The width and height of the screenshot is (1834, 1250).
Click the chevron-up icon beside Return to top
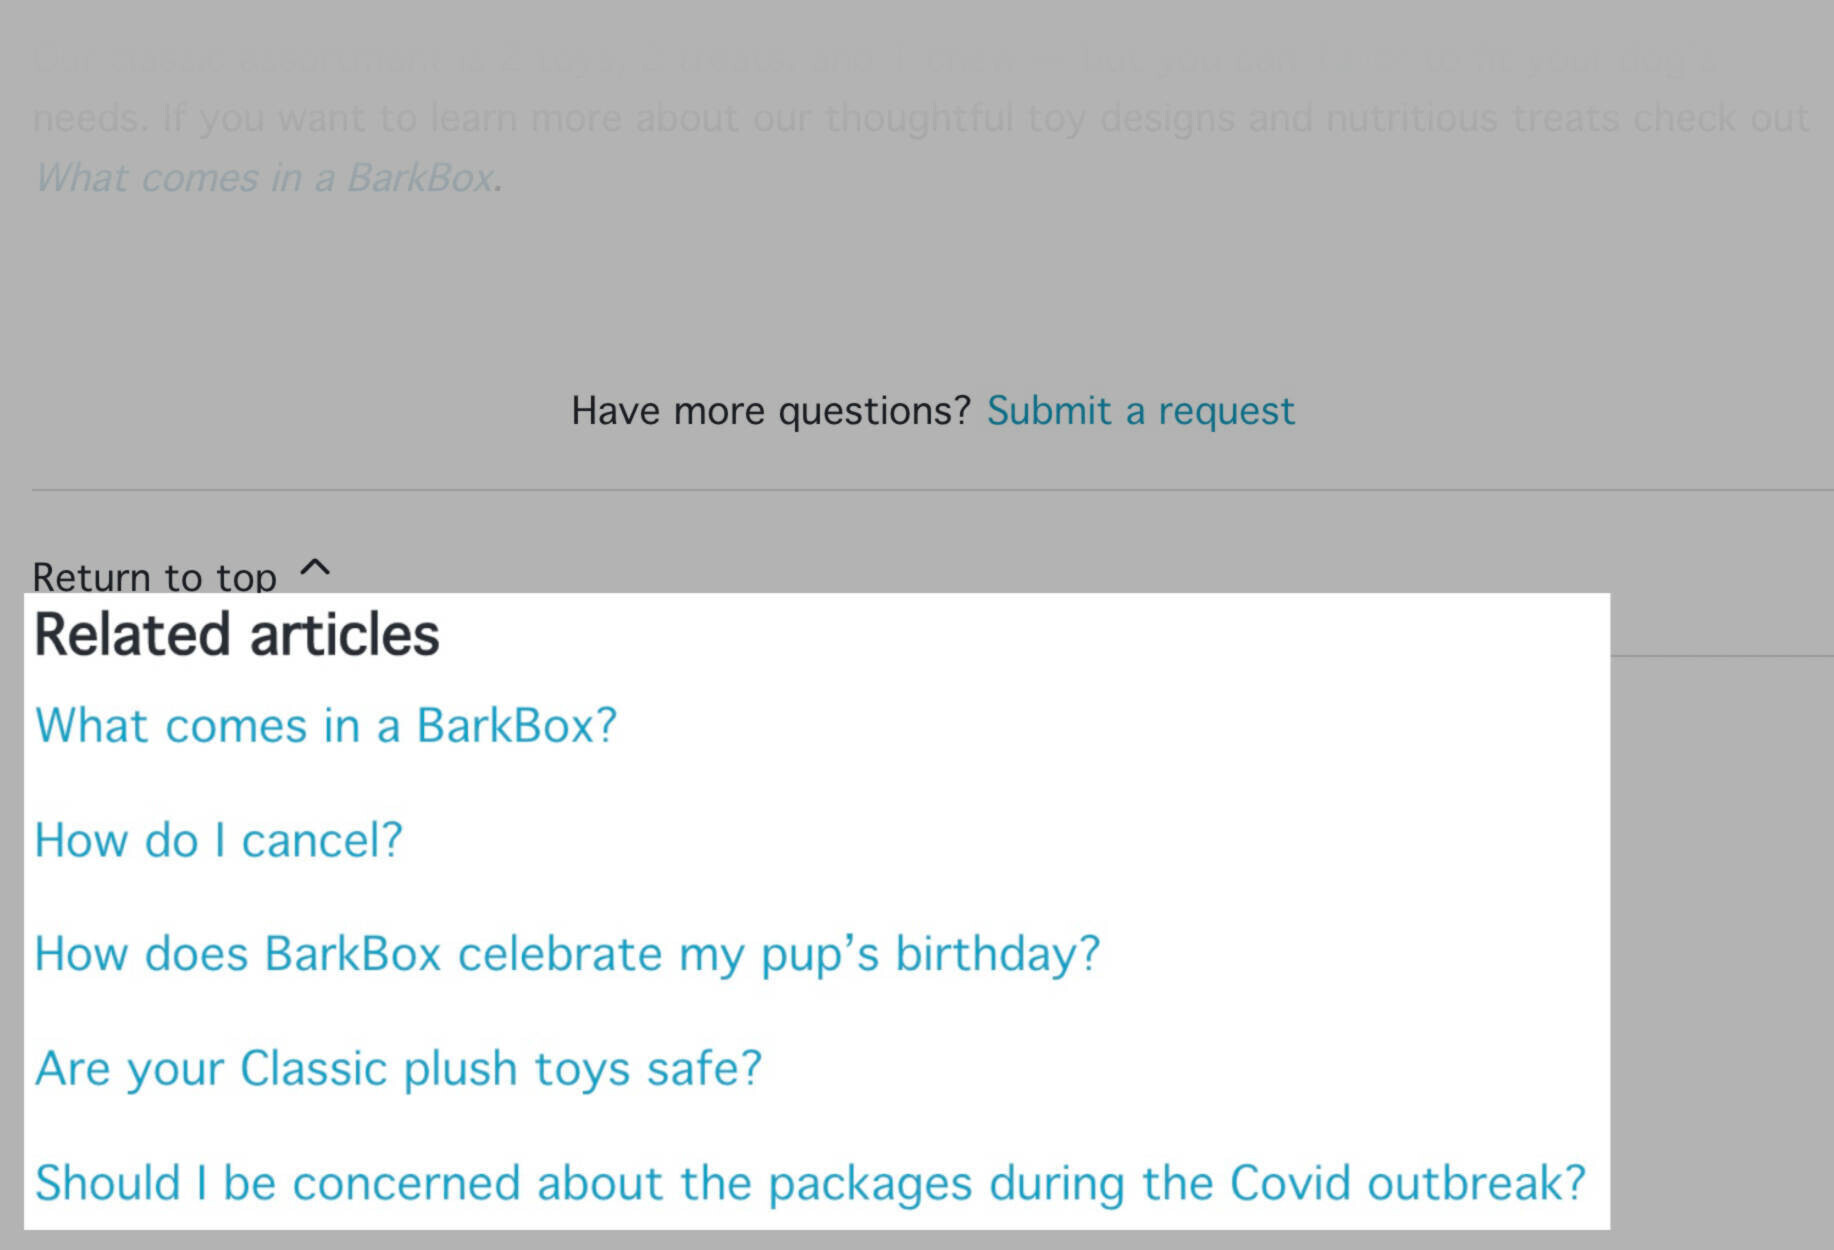[315, 570]
